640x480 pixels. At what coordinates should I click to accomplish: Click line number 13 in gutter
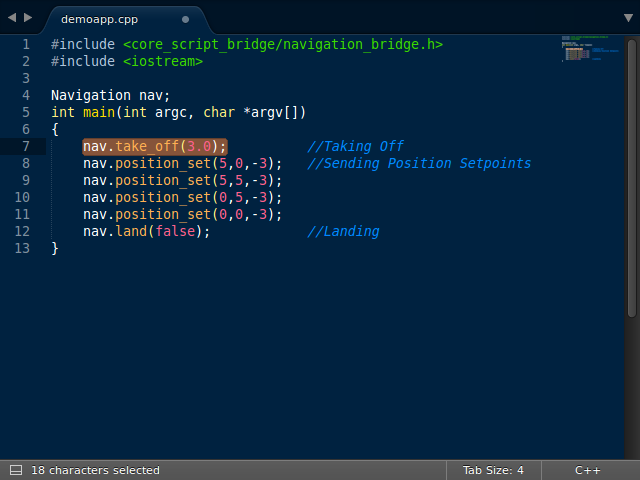(x=21, y=248)
